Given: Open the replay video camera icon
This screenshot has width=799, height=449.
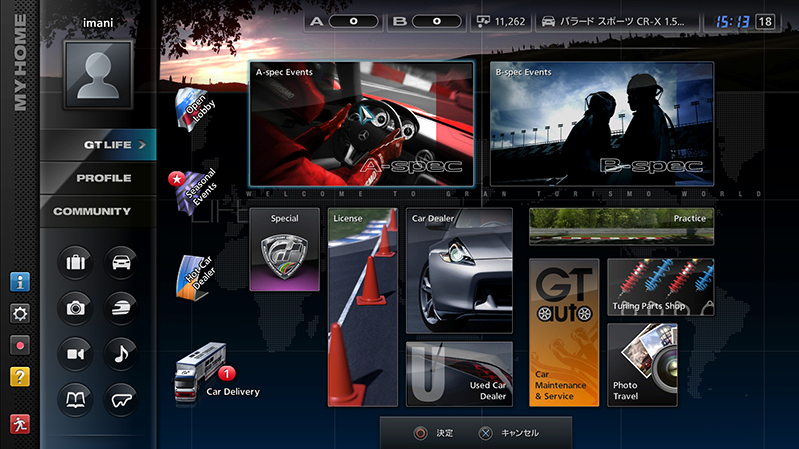Looking at the screenshot, I should [x=75, y=354].
